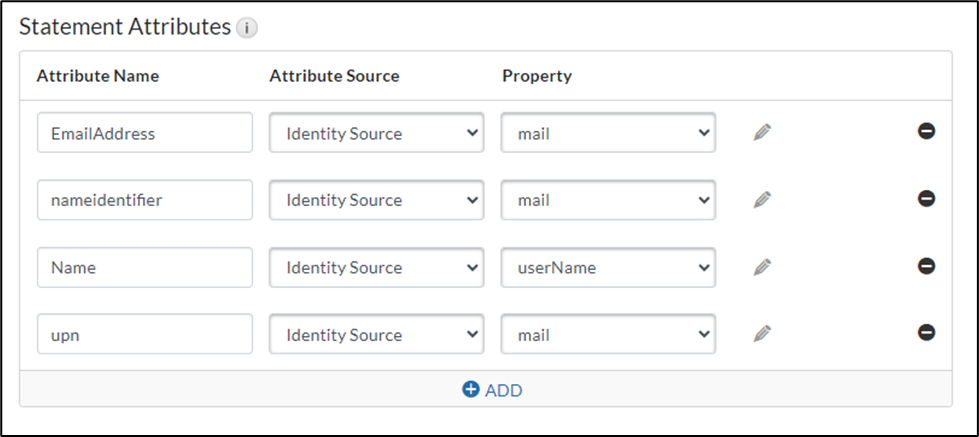Image resolution: width=979 pixels, height=437 pixels.
Task: Open Property dropdown for the upn row
Action: coord(608,334)
